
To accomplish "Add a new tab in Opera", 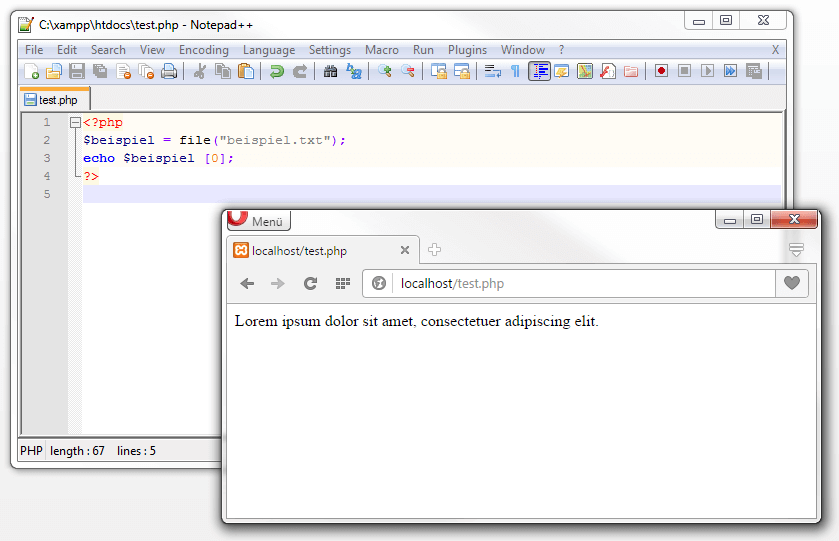I will pyautogui.click(x=434, y=250).
